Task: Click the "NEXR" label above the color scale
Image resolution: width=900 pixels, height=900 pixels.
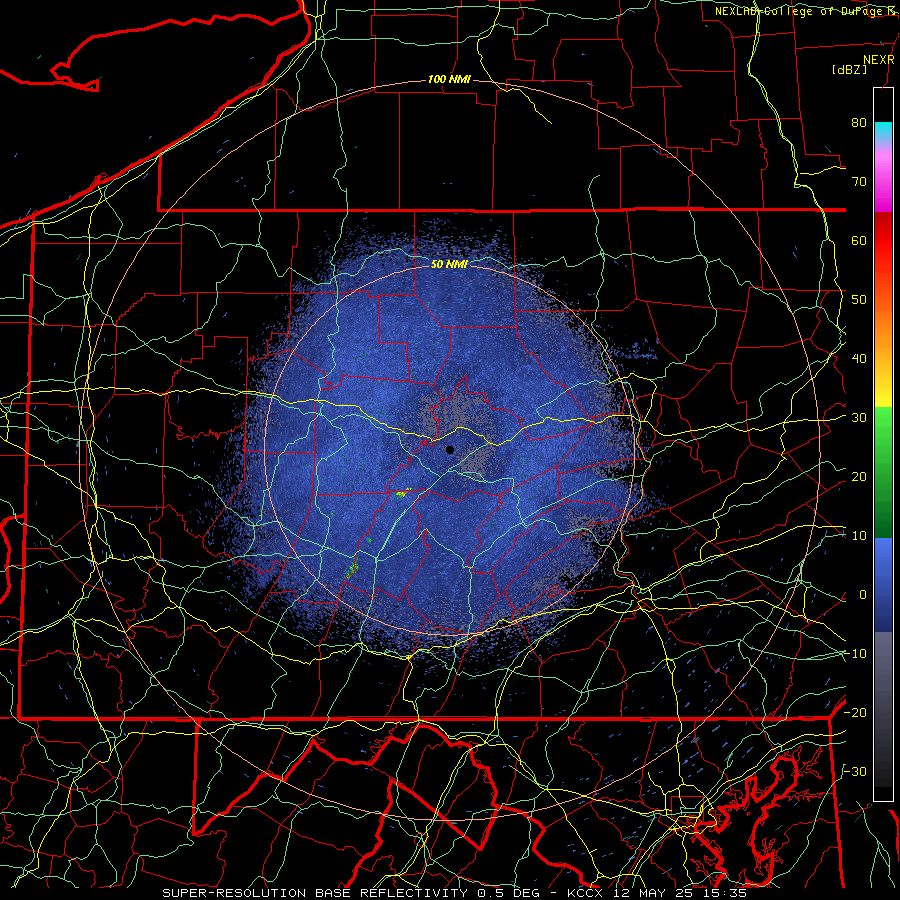Action: pos(878,60)
